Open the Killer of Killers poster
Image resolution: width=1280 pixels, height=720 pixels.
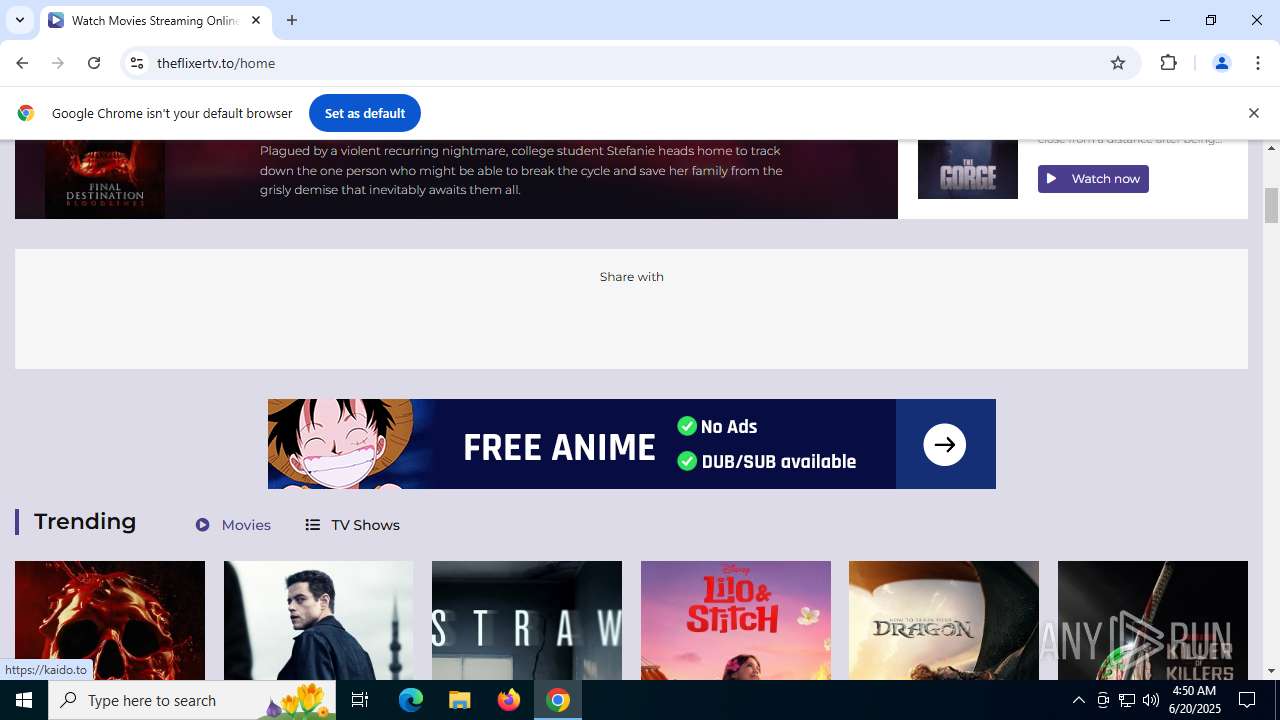1153,620
